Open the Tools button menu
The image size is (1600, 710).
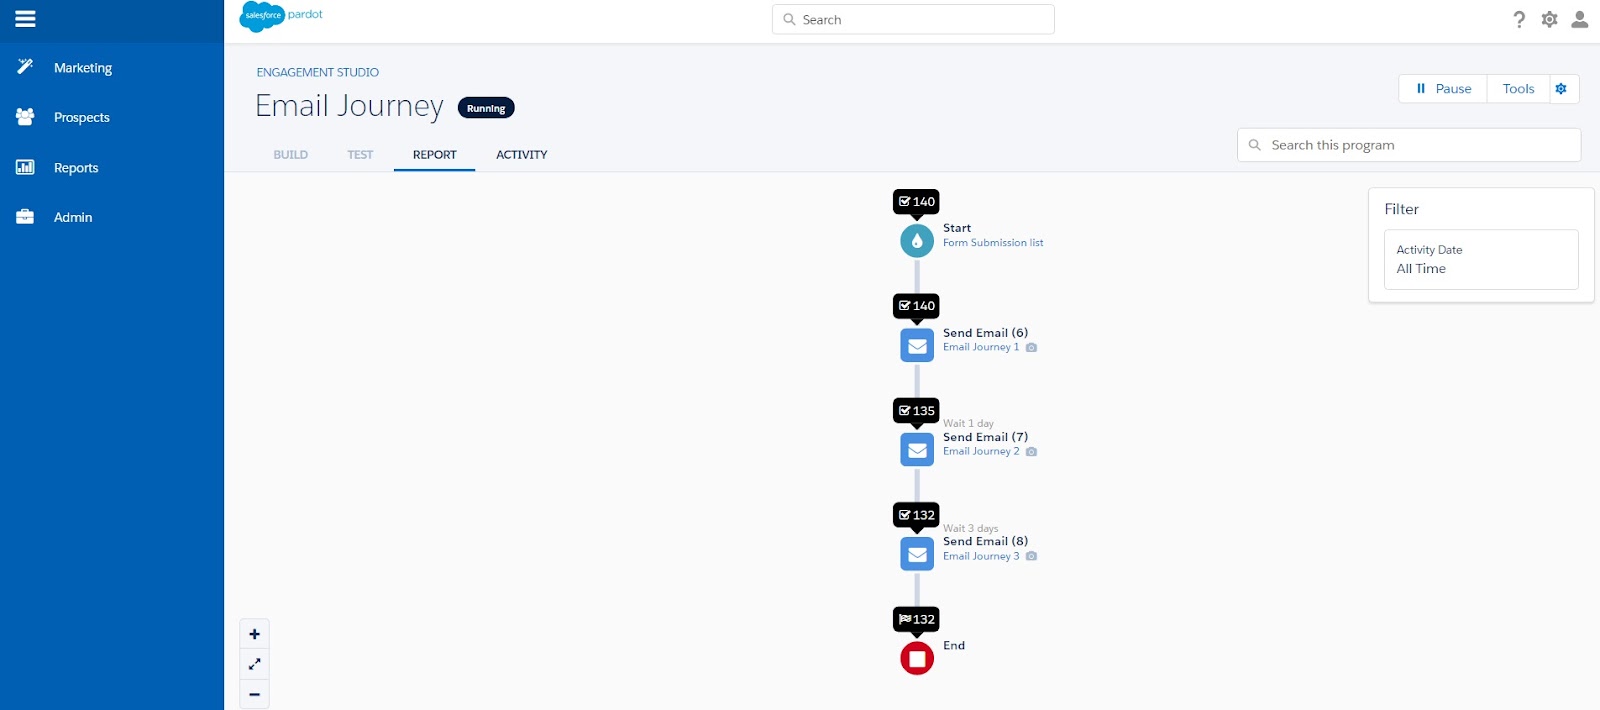click(1518, 88)
